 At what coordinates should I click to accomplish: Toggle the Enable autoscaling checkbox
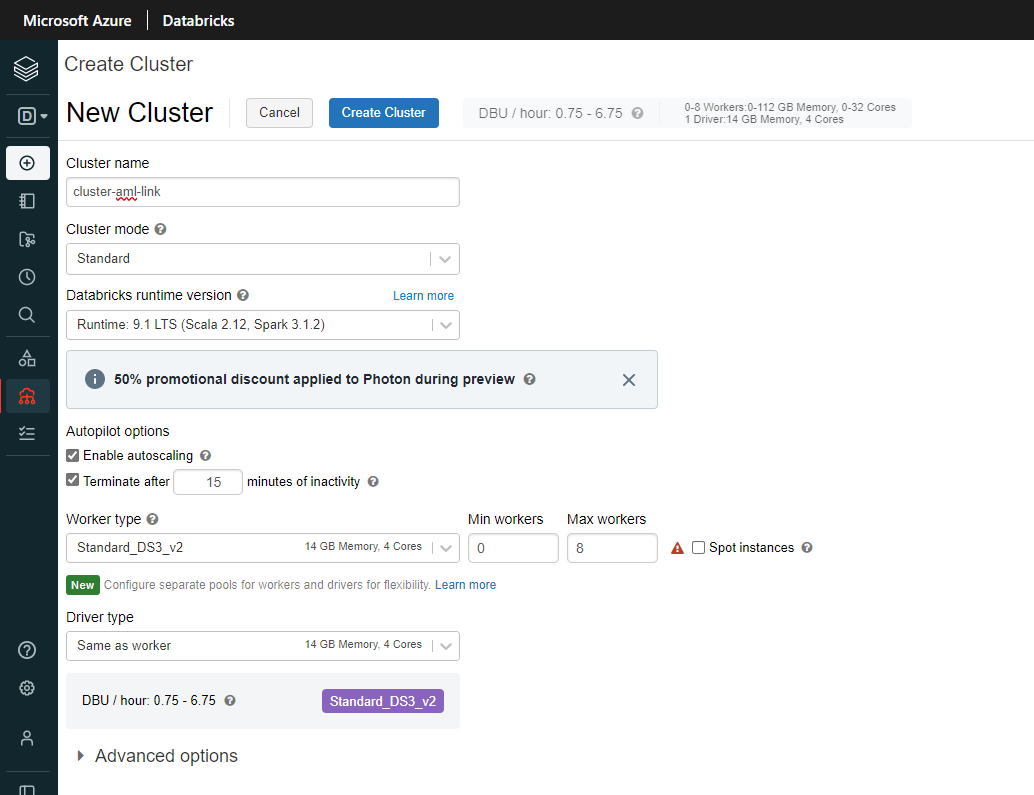[x=73, y=456]
